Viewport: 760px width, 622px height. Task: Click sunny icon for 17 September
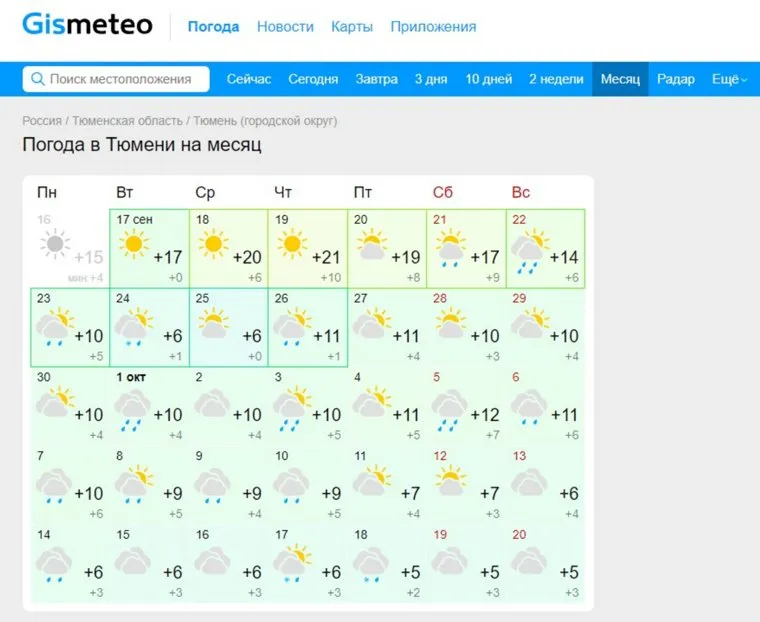click(x=132, y=243)
